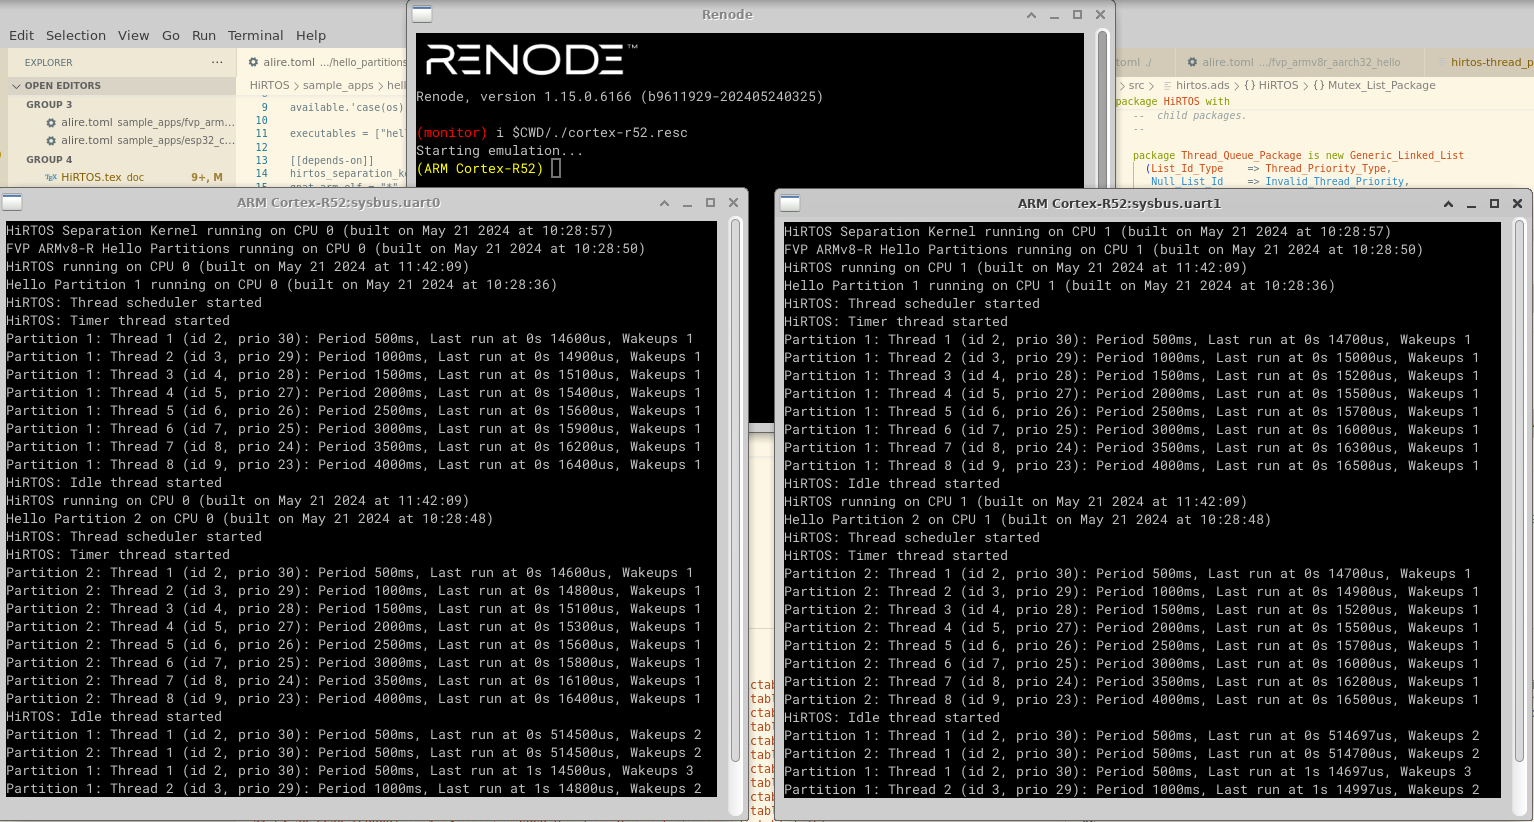Open the Explorer more actions (…) menu
The width and height of the screenshot is (1534, 822).
pos(217,62)
